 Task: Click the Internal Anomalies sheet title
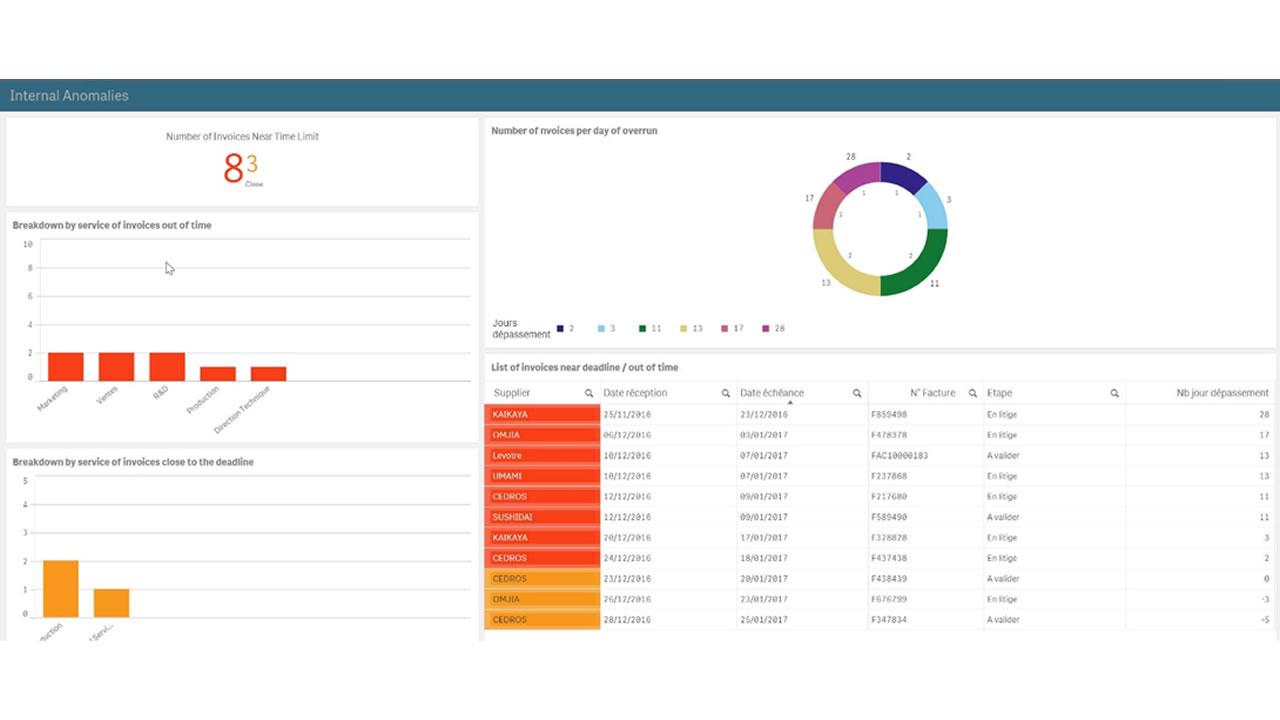pos(69,96)
